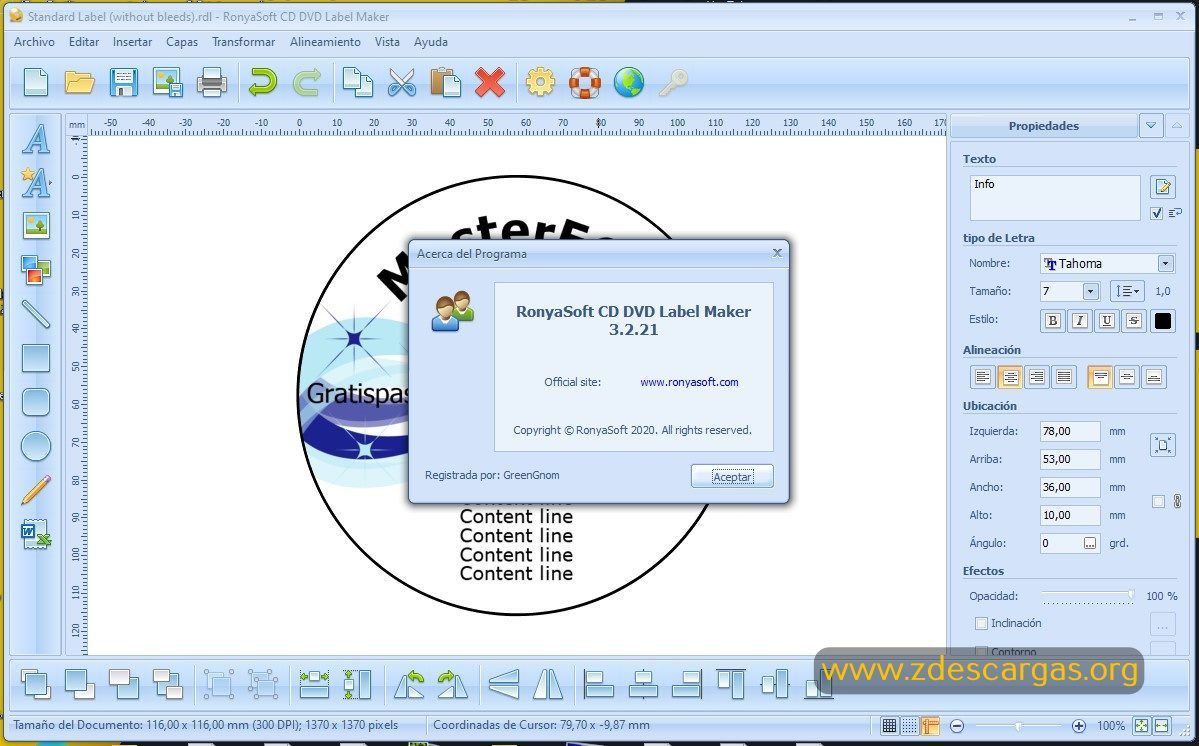1199x746 pixels.
Task: Open the angle picker button next to Ángulo
Action: [1090, 543]
